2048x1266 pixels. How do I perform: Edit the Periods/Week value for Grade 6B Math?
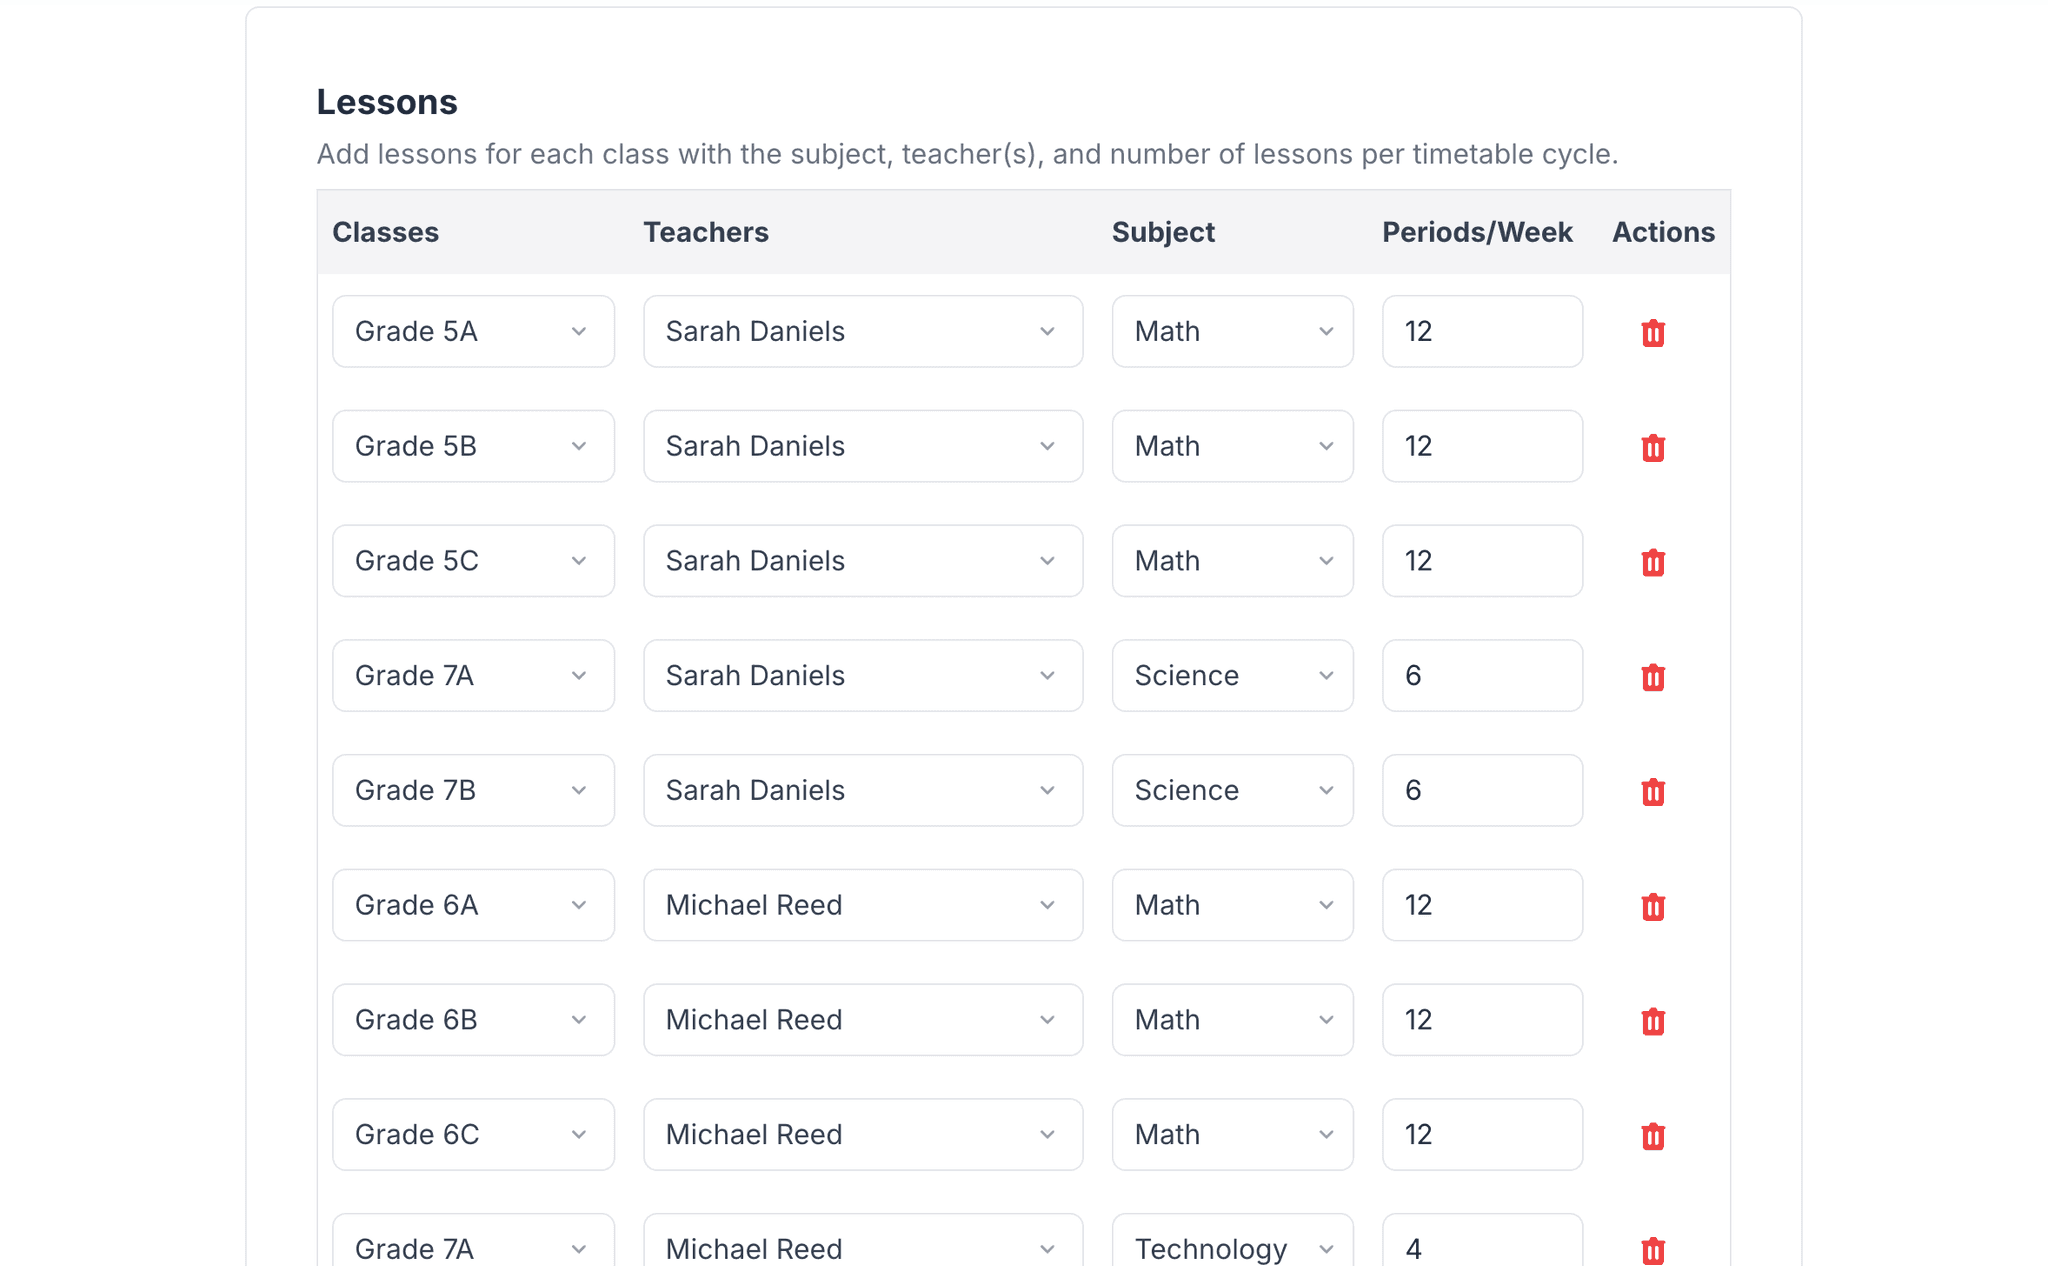(1481, 1020)
